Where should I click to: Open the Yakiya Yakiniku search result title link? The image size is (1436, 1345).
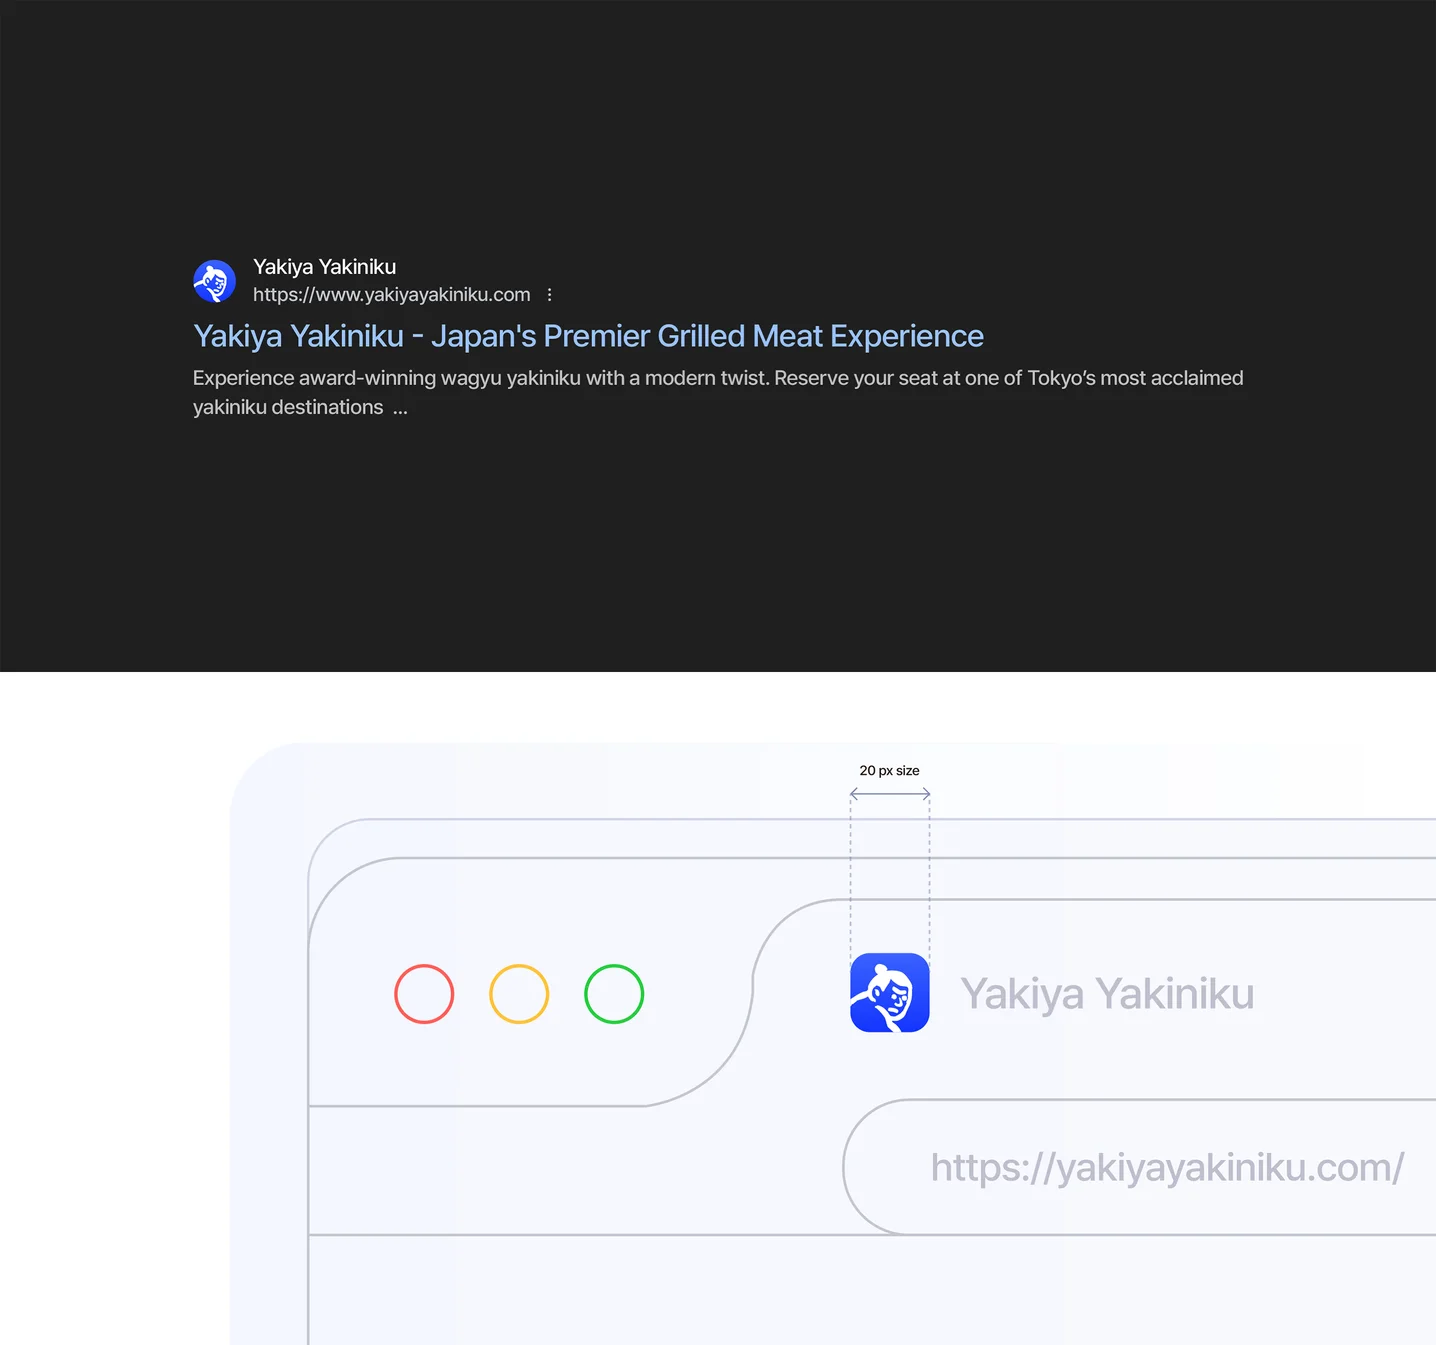coord(588,336)
